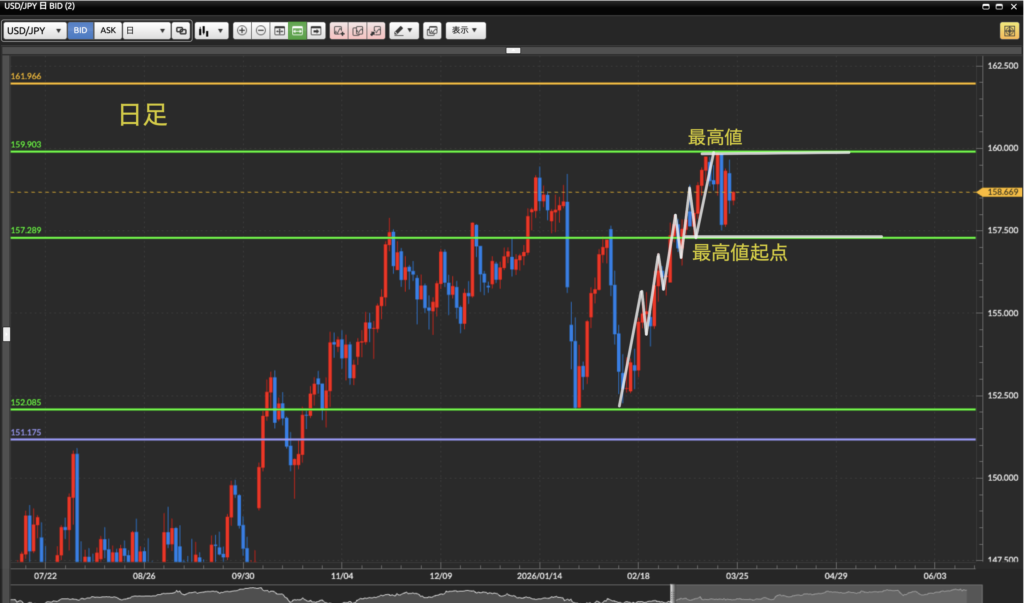Open the pencil drawing tools menu
The width and height of the screenshot is (1024, 603).
click(x=403, y=31)
